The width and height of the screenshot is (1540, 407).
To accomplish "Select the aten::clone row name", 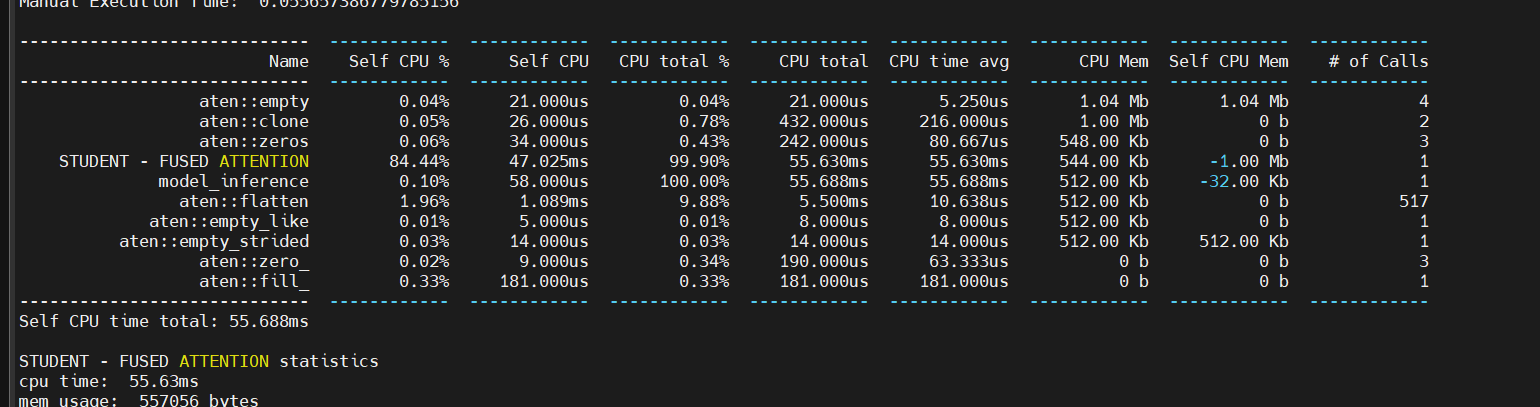I will [x=254, y=122].
